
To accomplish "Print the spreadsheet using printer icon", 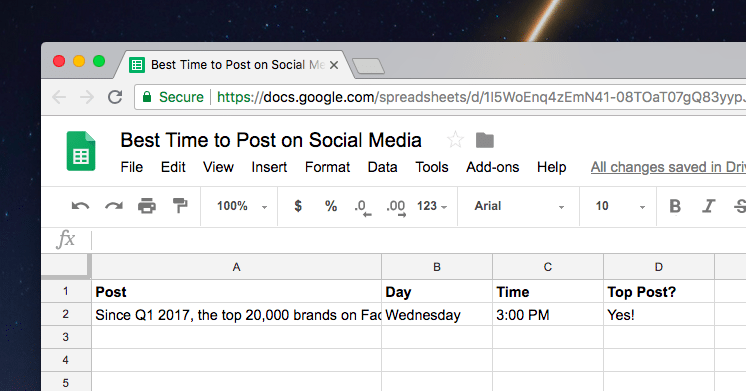I will coord(147,206).
